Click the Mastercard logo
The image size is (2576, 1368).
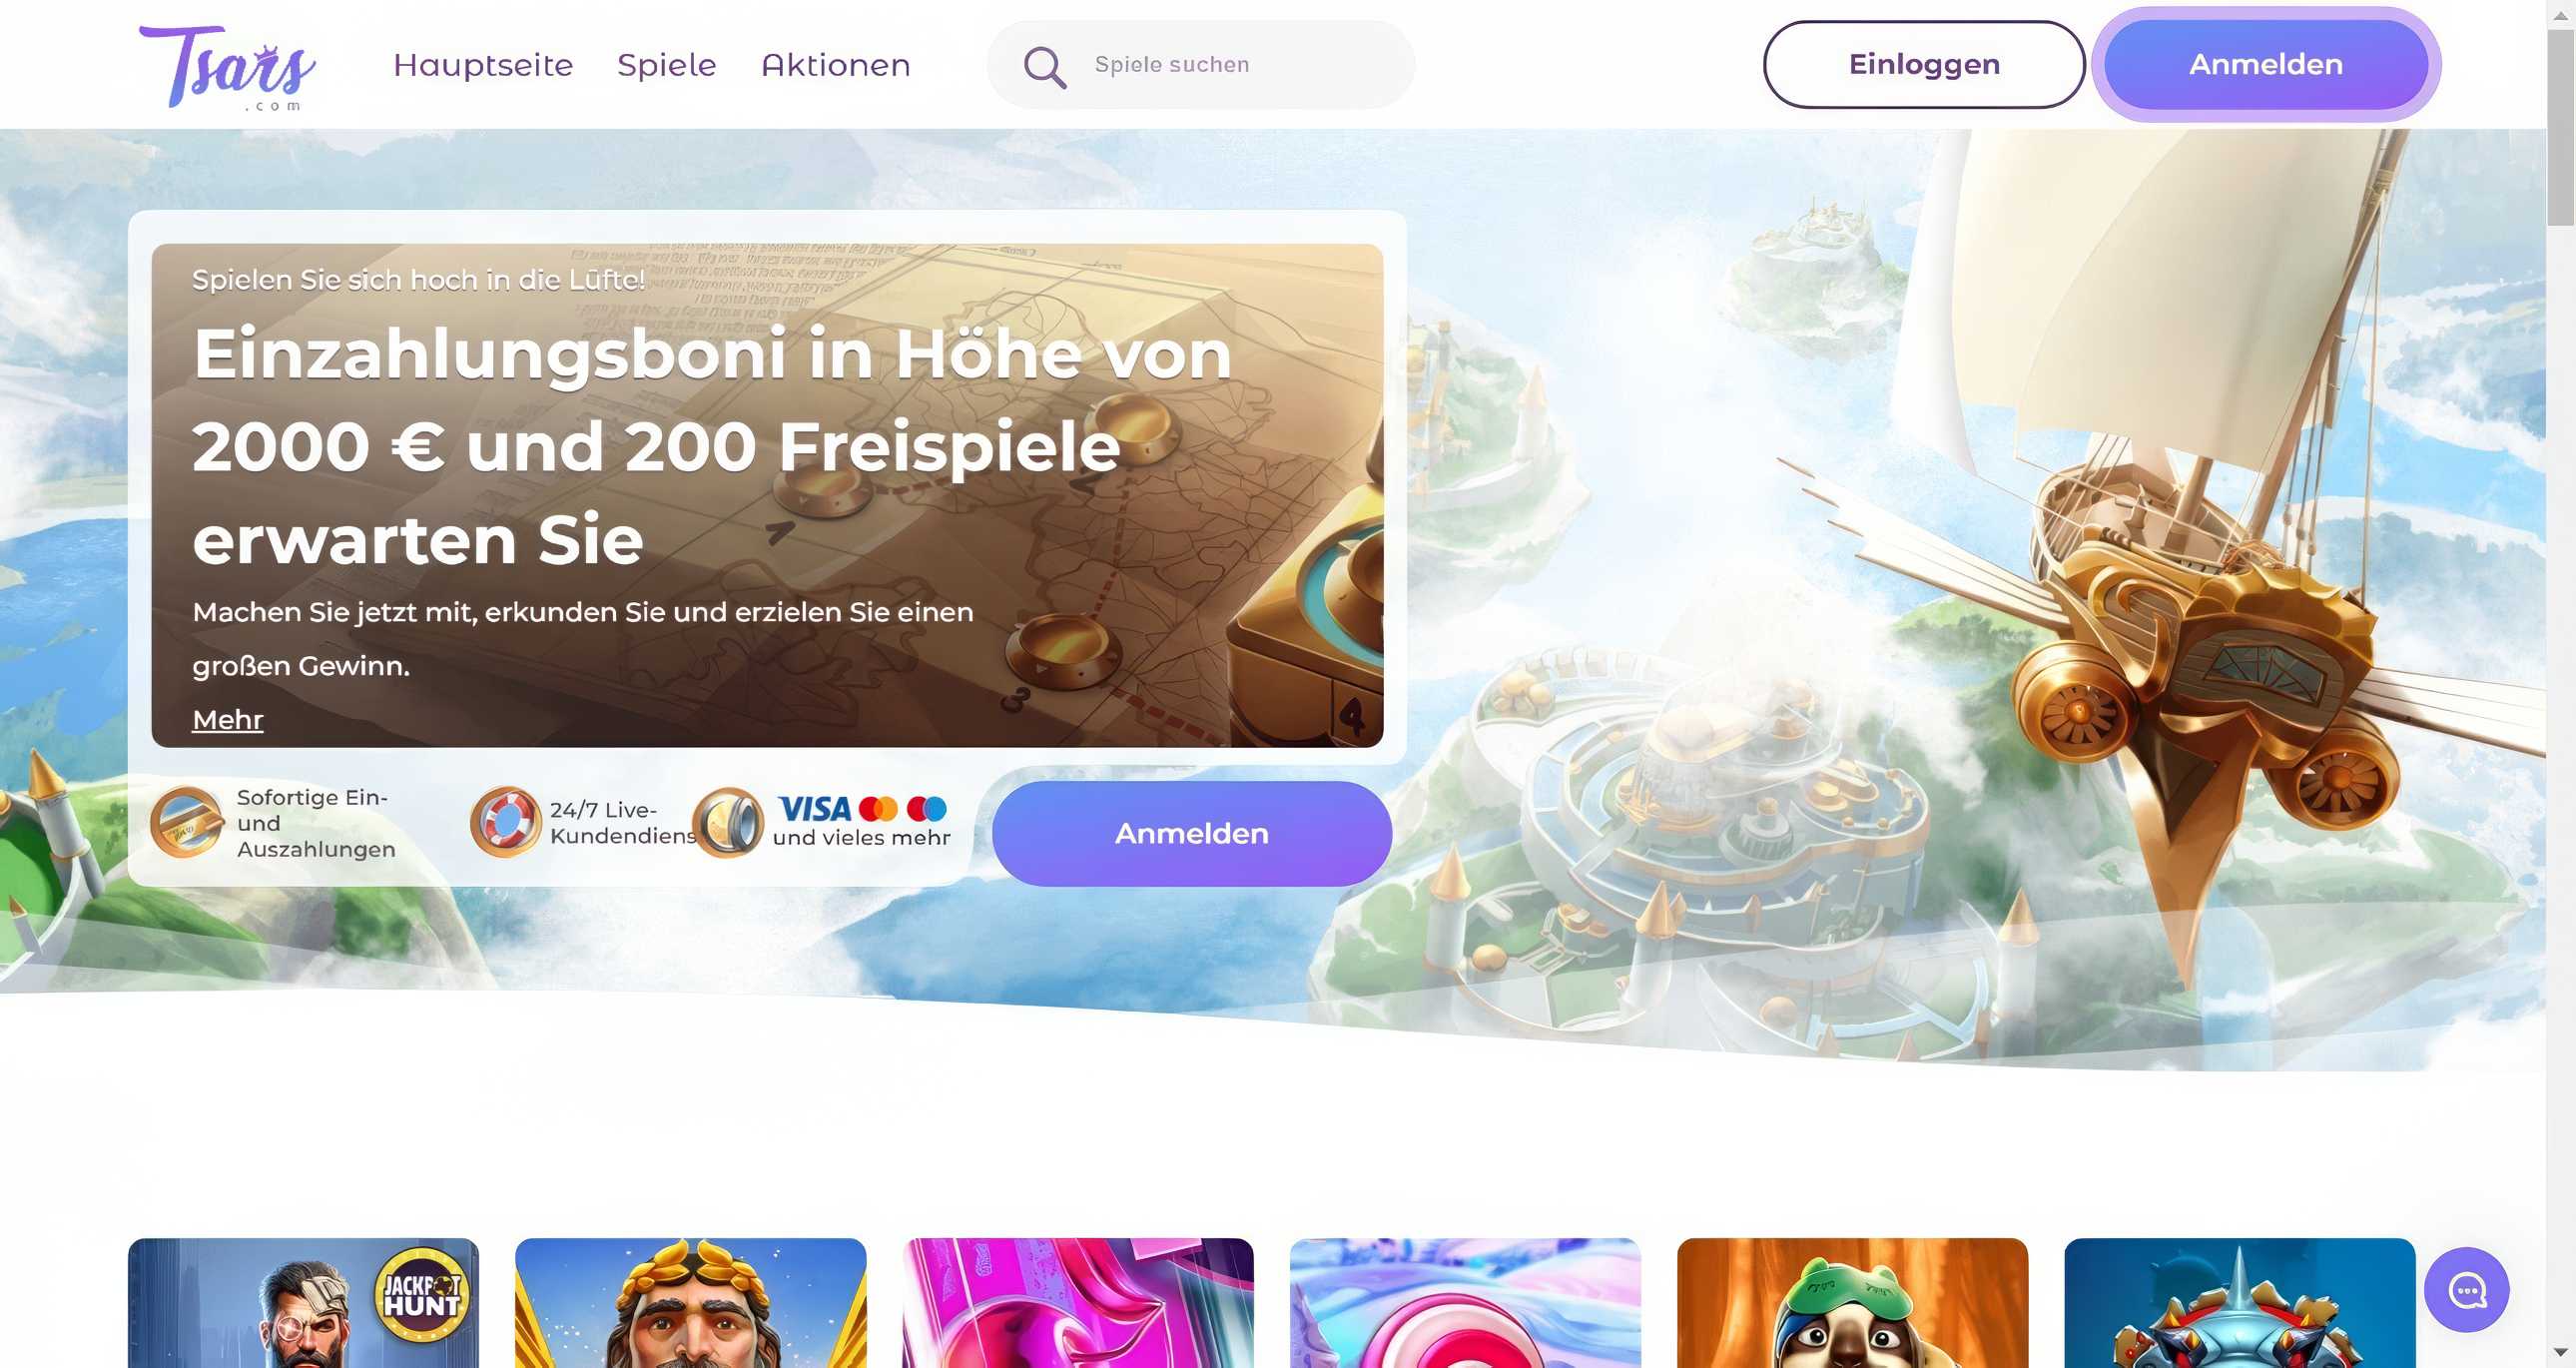point(878,808)
